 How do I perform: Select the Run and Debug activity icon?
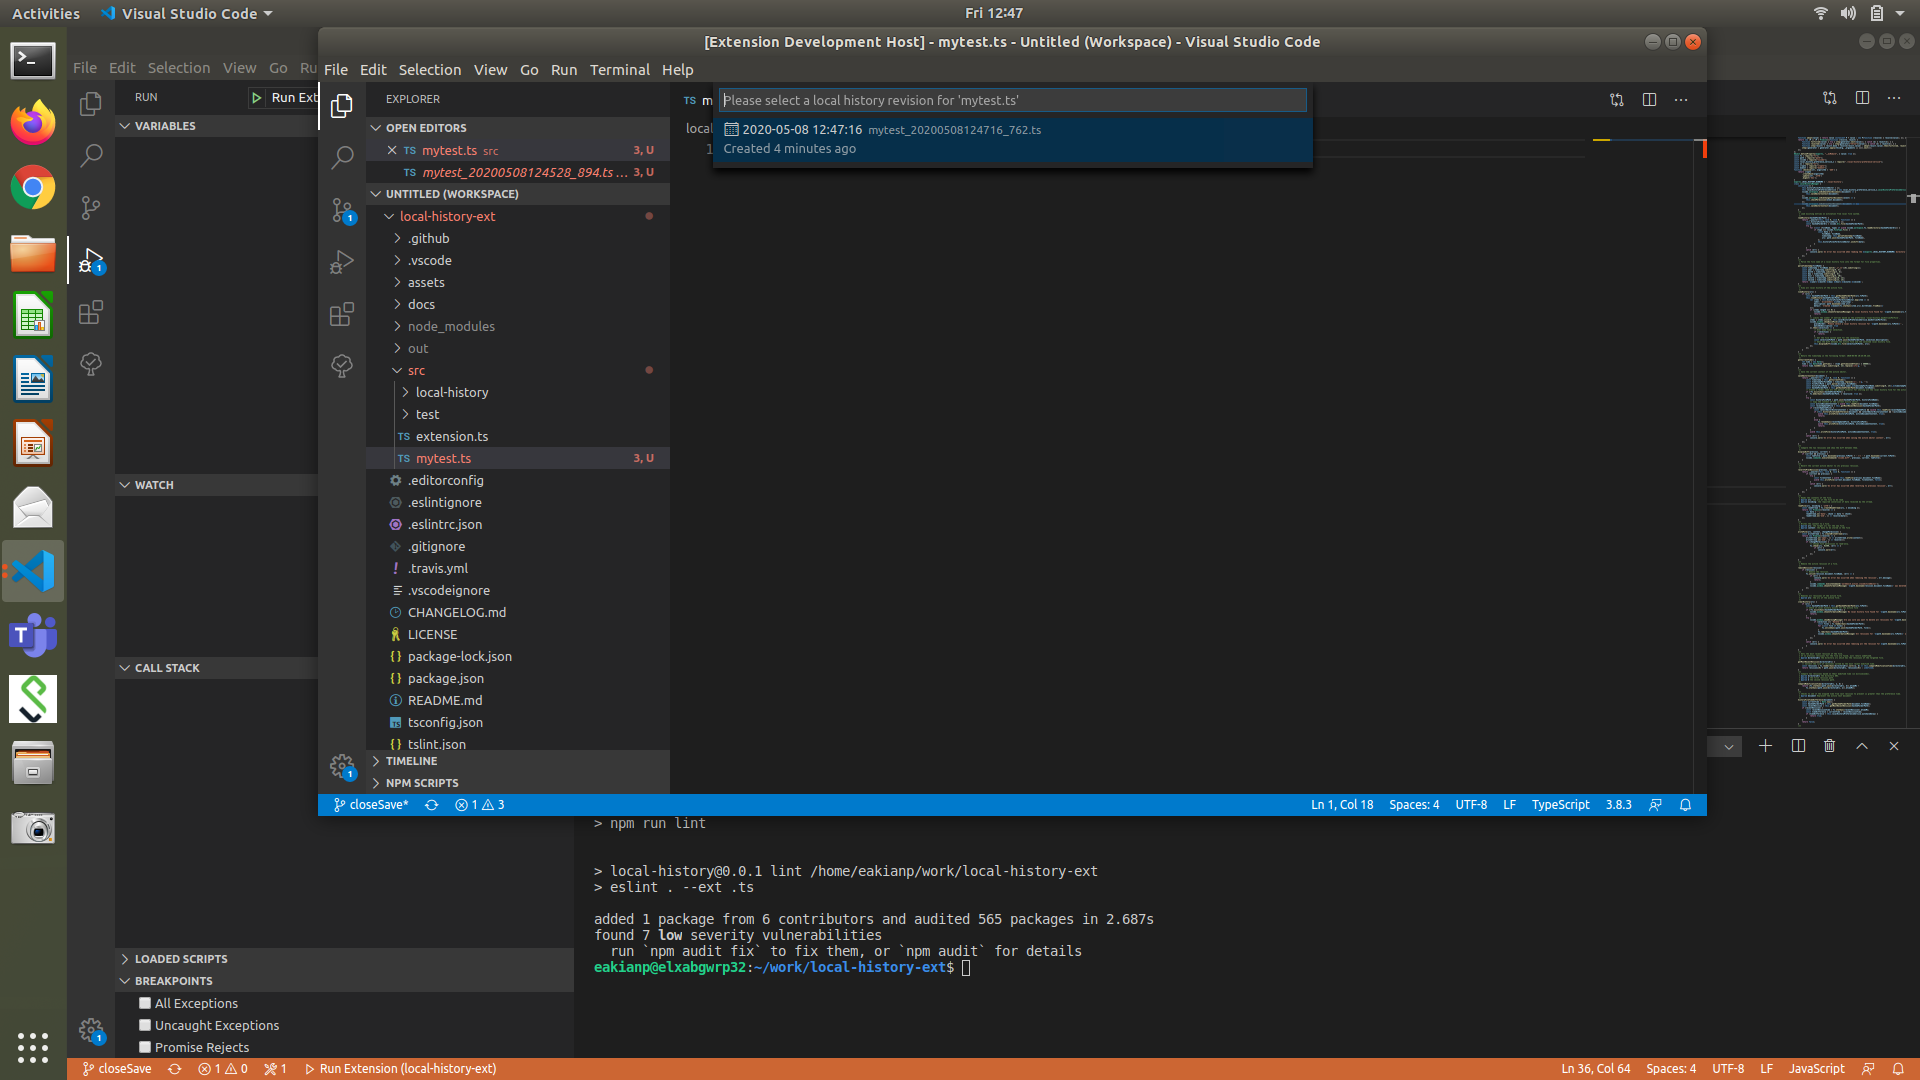pyautogui.click(x=342, y=262)
